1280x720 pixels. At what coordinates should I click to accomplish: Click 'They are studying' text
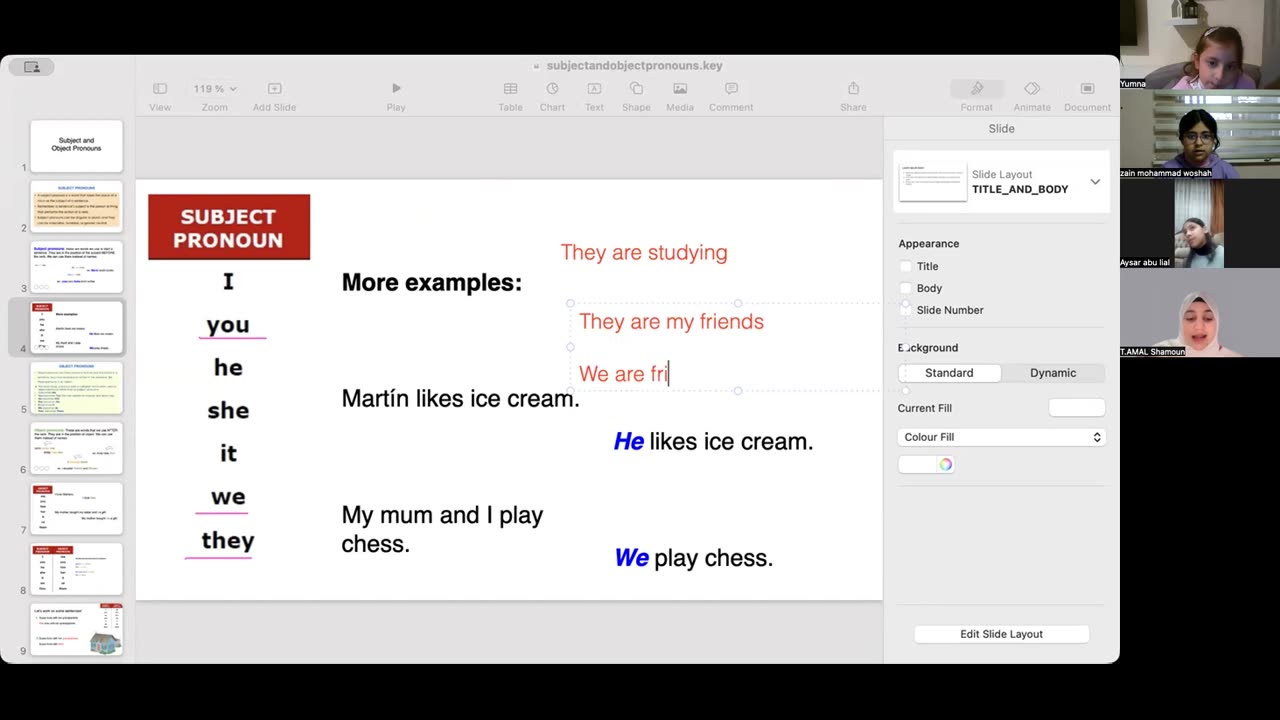(644, 252)
